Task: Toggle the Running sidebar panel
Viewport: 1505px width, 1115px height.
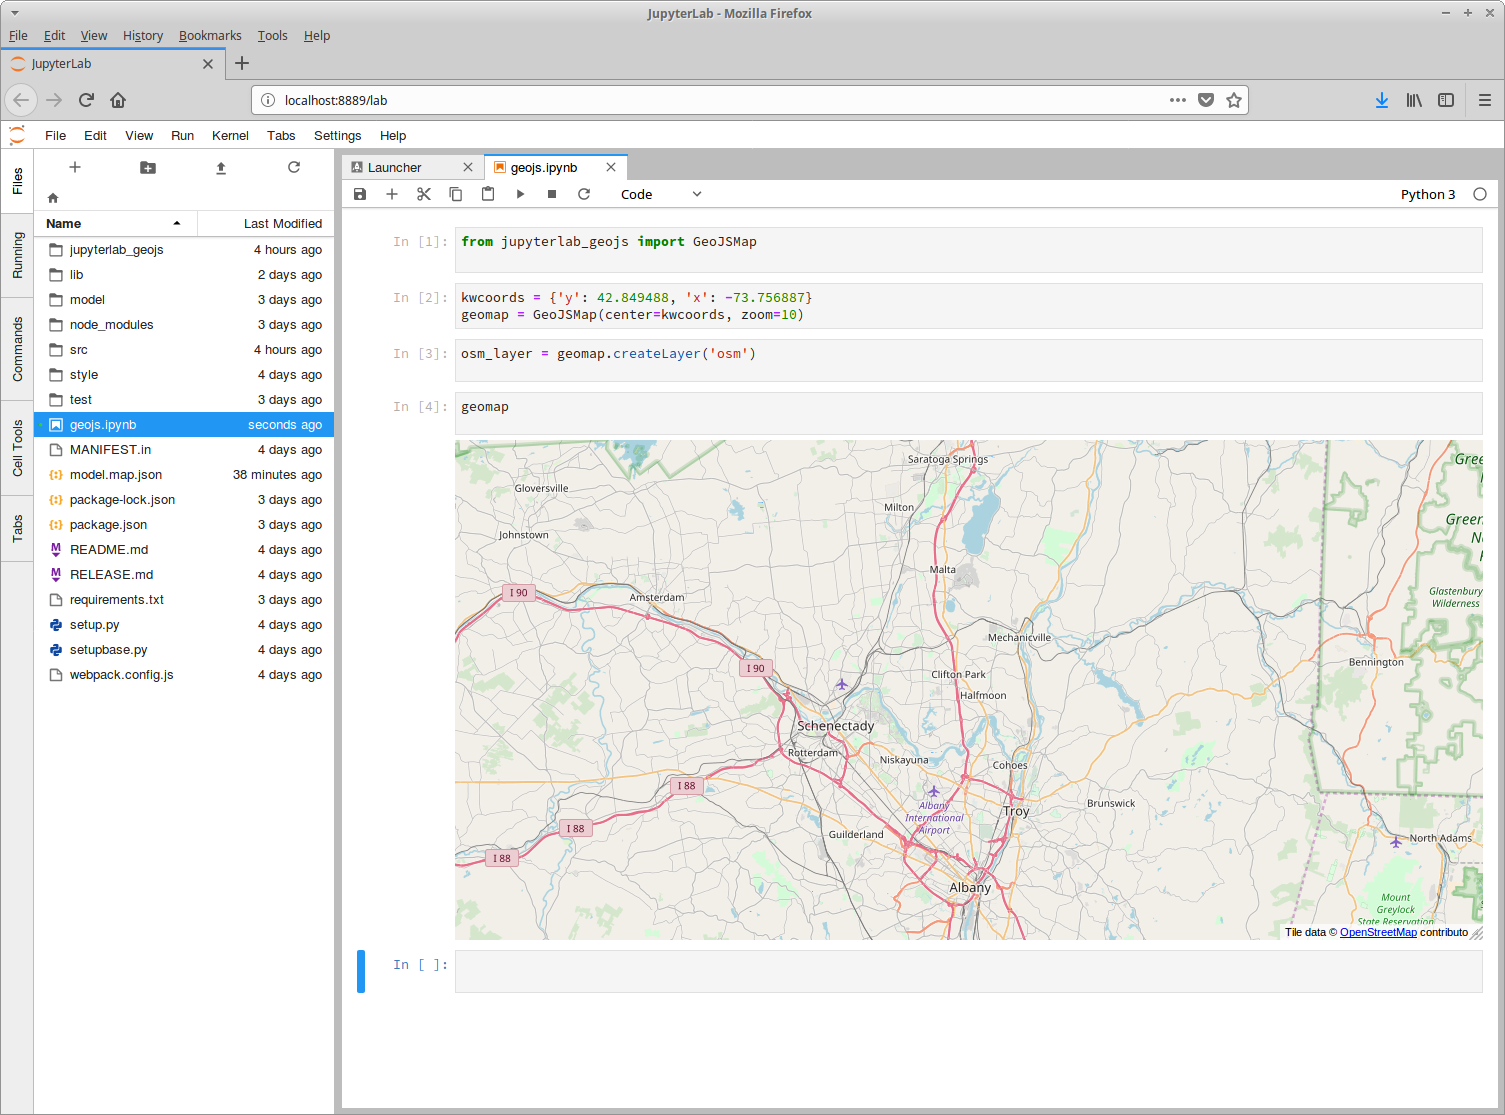Action: pos(17,255)
